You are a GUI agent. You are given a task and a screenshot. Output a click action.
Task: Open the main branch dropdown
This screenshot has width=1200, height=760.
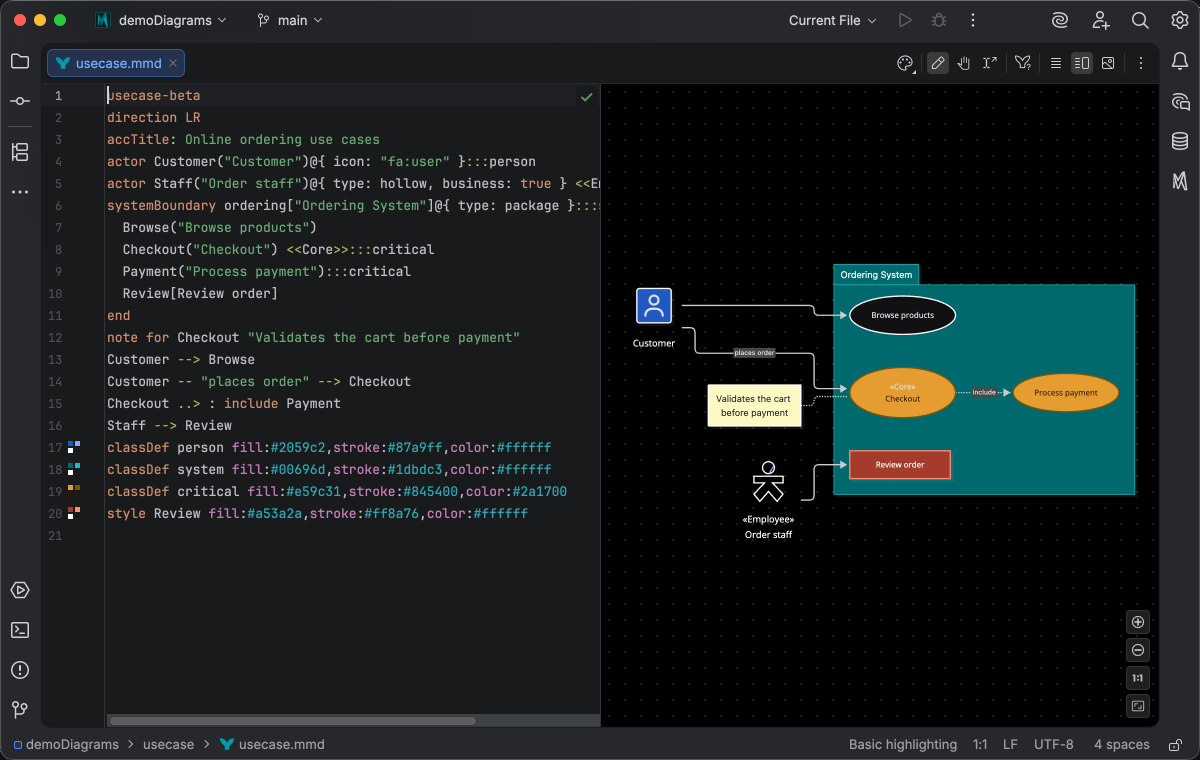290,20
